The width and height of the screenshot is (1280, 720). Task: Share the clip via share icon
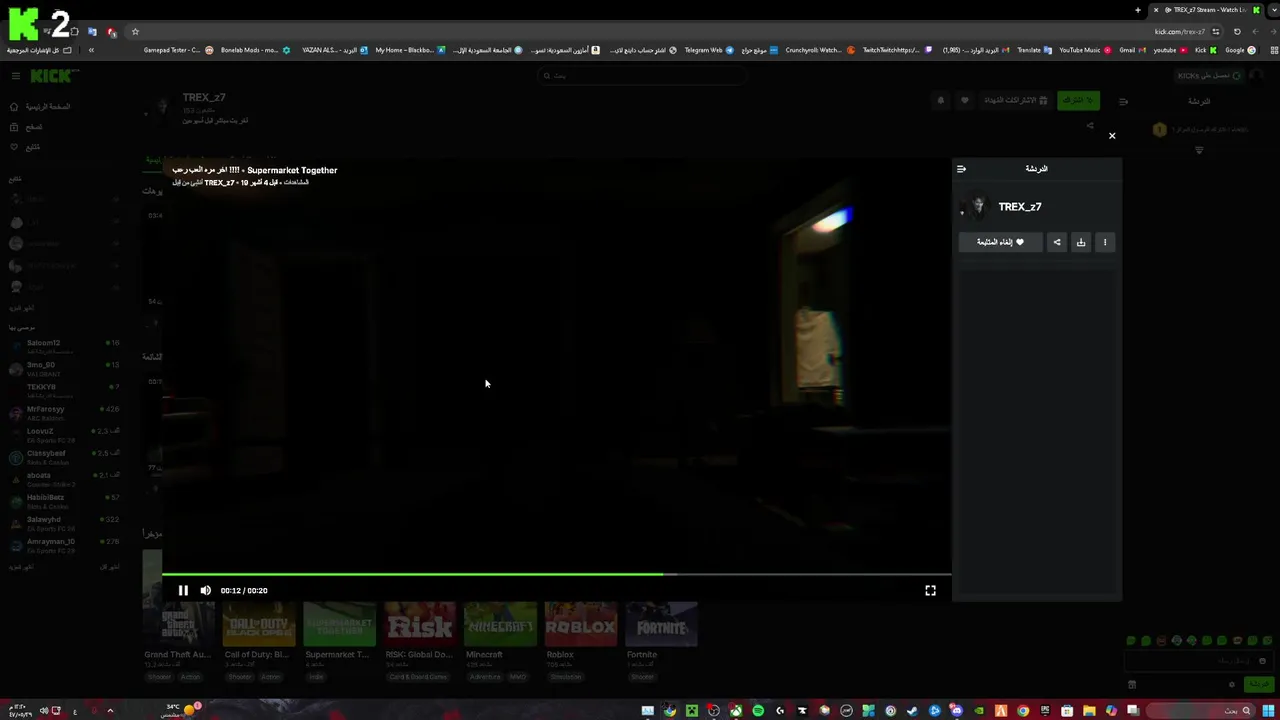[1057, 242]
